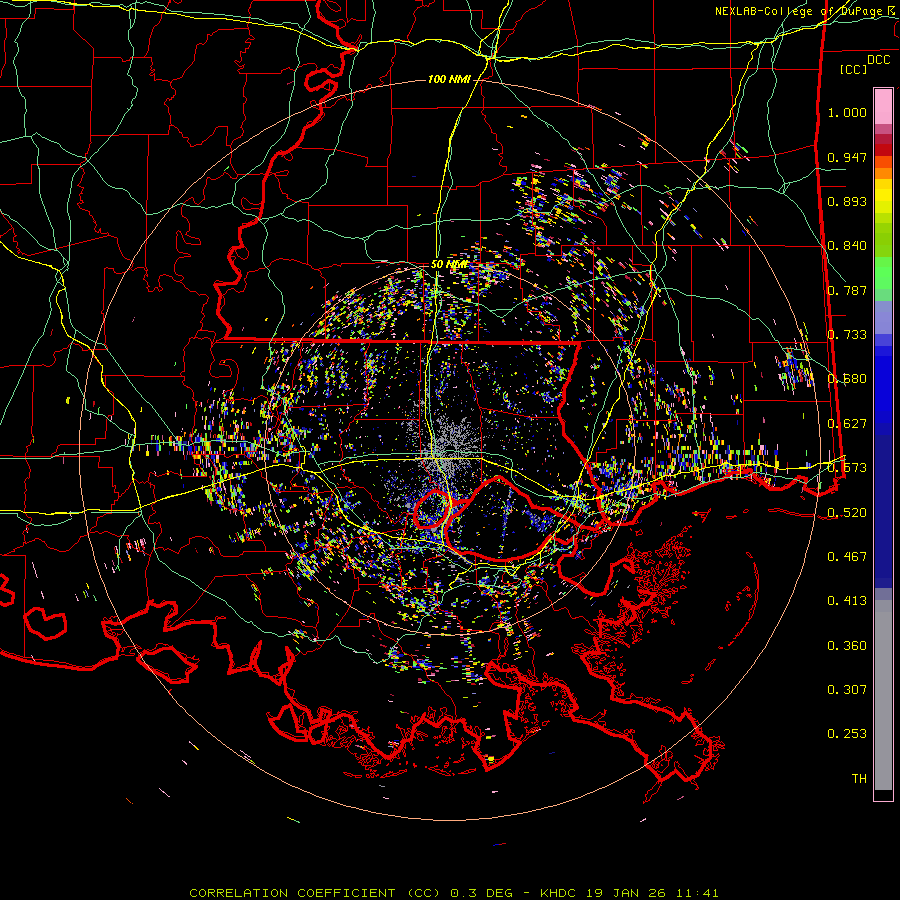Click the NEXLAB-College of DuPage credit text
Screen dimensions: 900x900
click(x=804, y=11)
